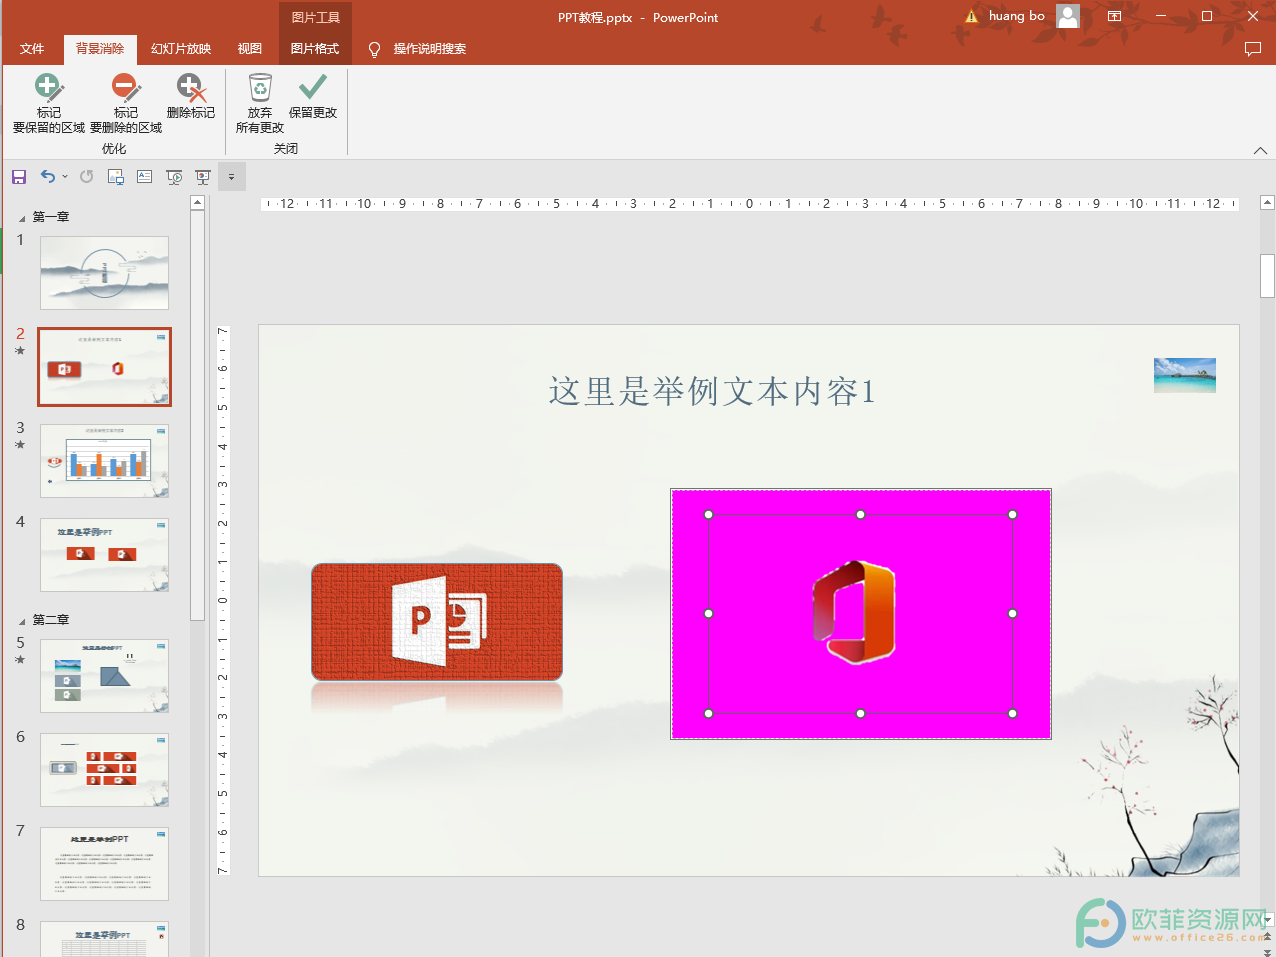Click the user avatar picture
The width and height of the screenshot is (1276, 957).
tap(1068, 16)
